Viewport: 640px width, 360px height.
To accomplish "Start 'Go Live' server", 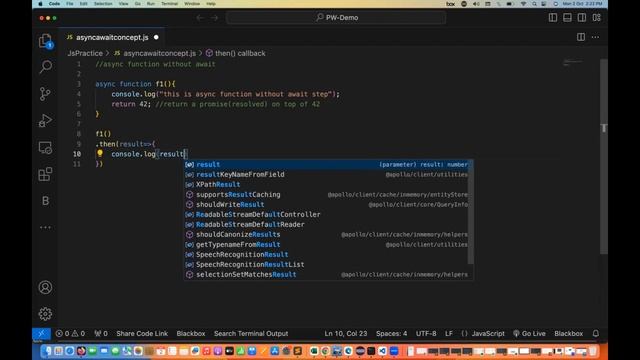I will pyautogui.click(x=529, y=333).
